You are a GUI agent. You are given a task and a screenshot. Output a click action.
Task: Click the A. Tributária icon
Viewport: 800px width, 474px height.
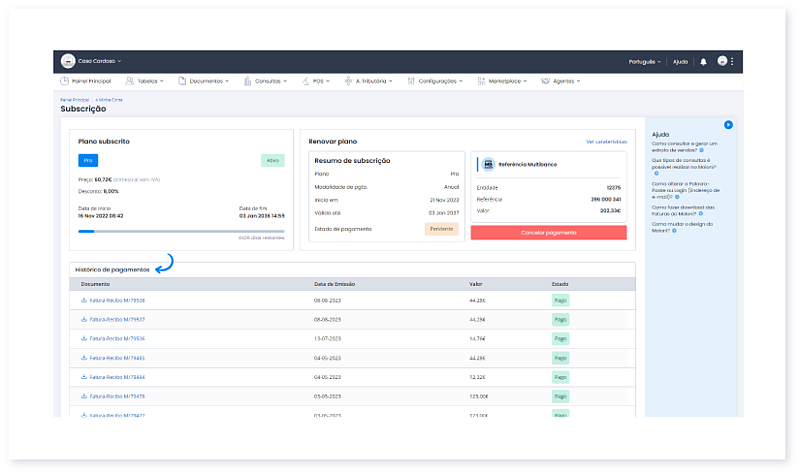(348, 81)
